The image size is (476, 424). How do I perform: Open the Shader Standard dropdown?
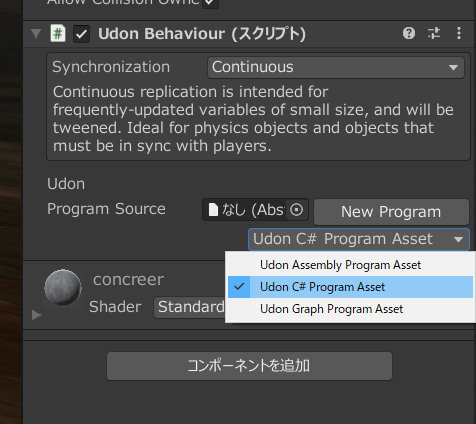point(190,307)
